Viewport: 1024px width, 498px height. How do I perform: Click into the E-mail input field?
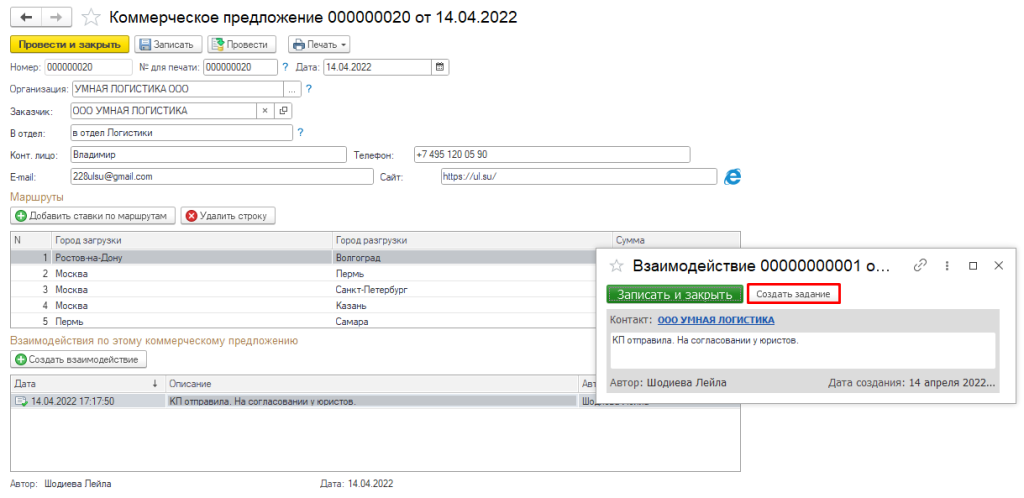pos(221,177)
